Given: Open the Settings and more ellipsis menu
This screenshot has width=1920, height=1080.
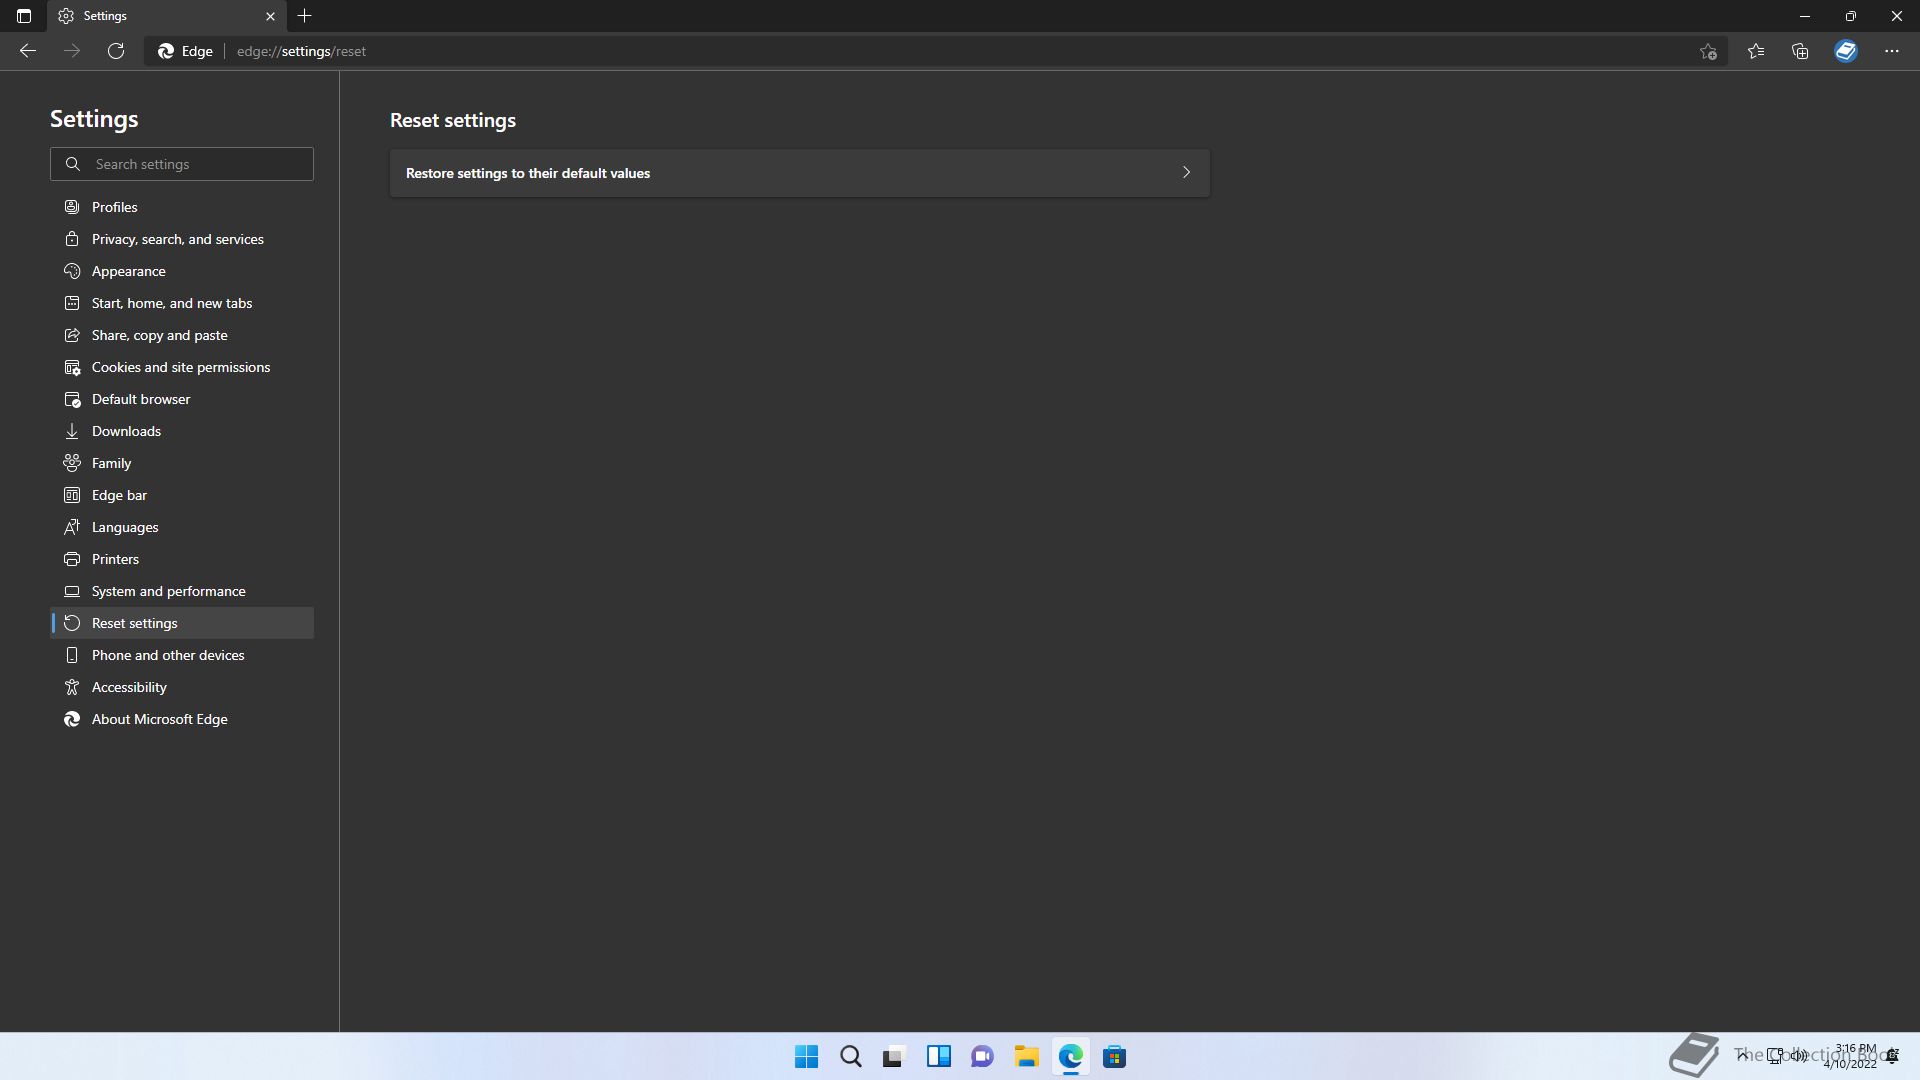Looking at the screenshot, I should click(1891, 51).
